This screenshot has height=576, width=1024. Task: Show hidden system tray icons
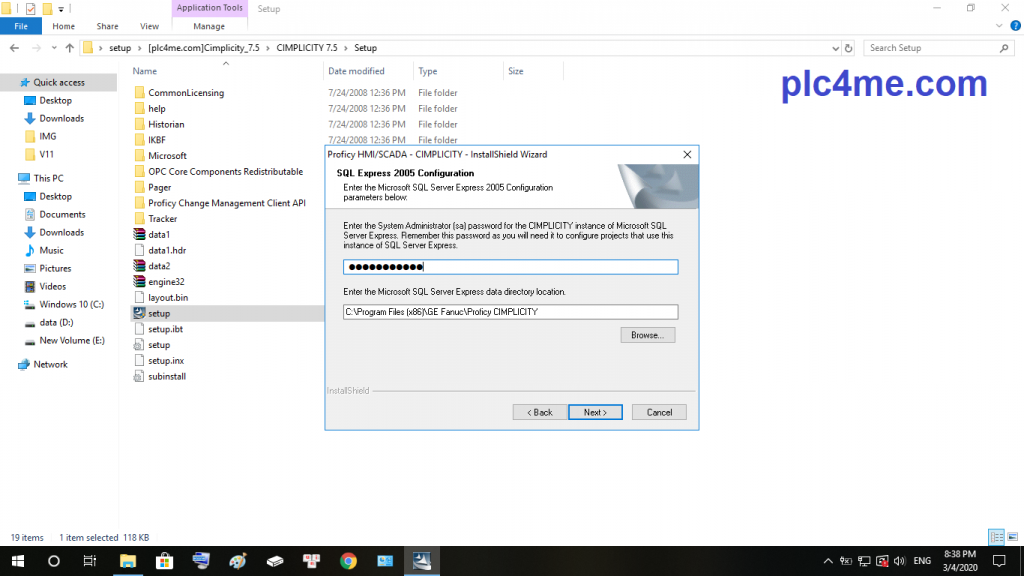tap(829, 561)
